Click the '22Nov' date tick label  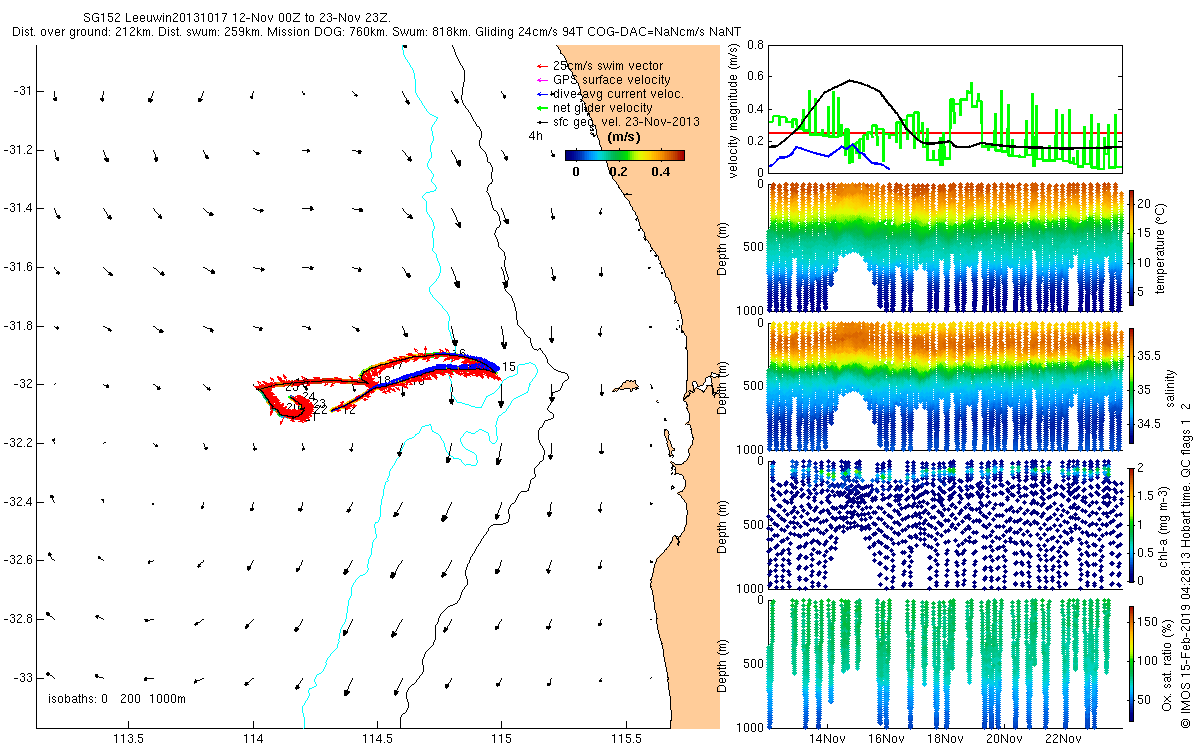(1064, 739)
